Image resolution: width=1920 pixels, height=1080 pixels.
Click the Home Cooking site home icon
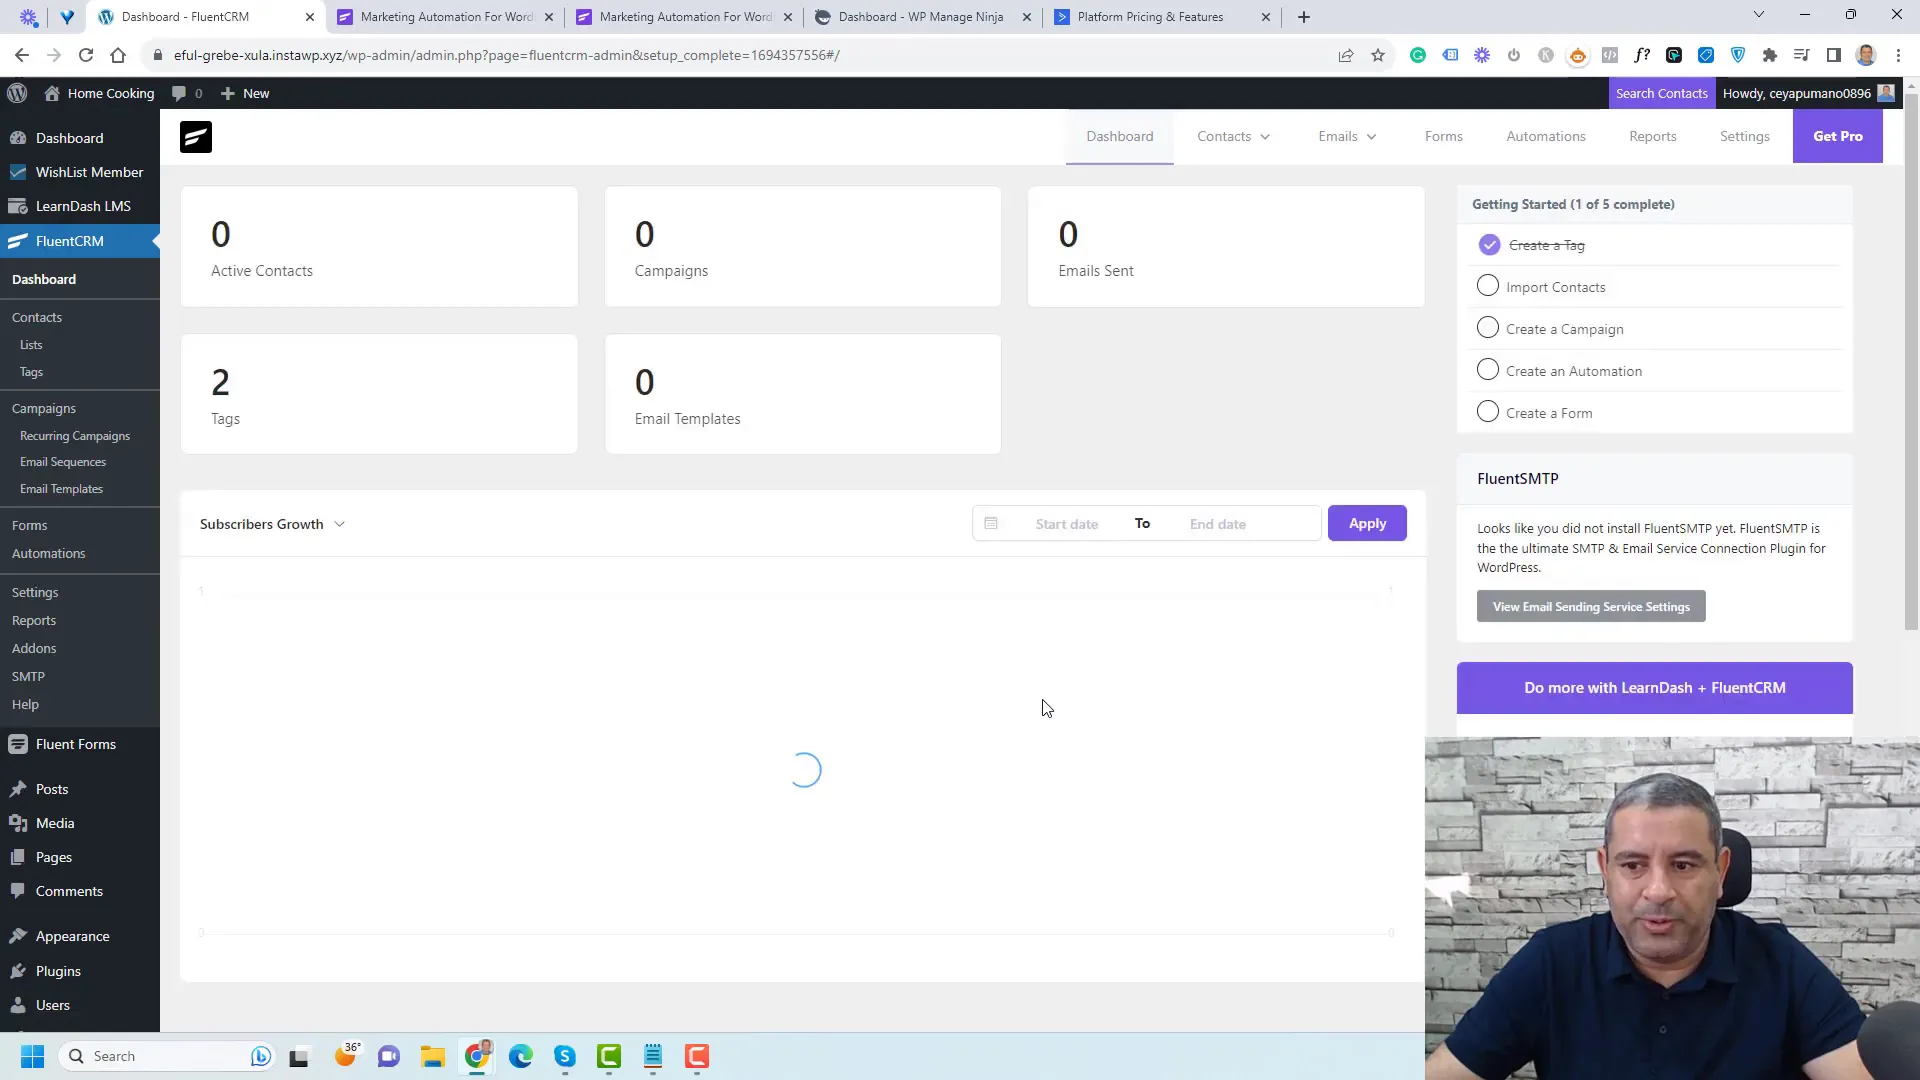coord(52,93)
